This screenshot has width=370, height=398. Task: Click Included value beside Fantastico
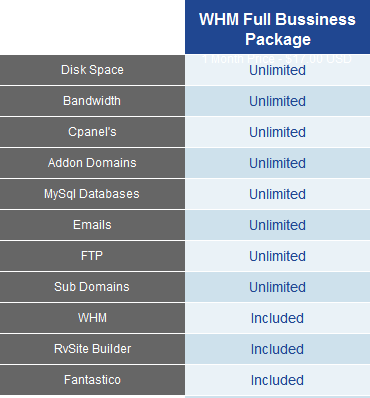pyautogui.click(x=277, y=380)
